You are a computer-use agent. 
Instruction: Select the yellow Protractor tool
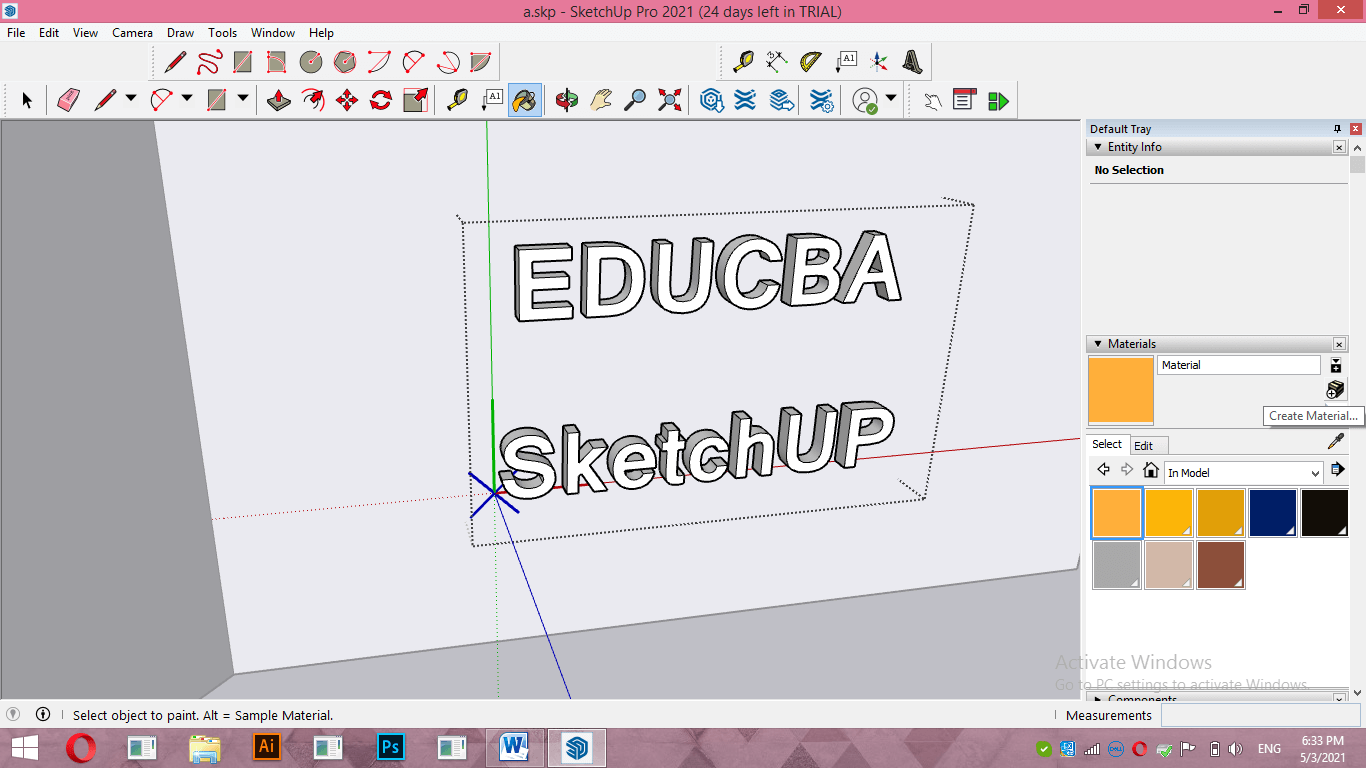pos(811,62)
